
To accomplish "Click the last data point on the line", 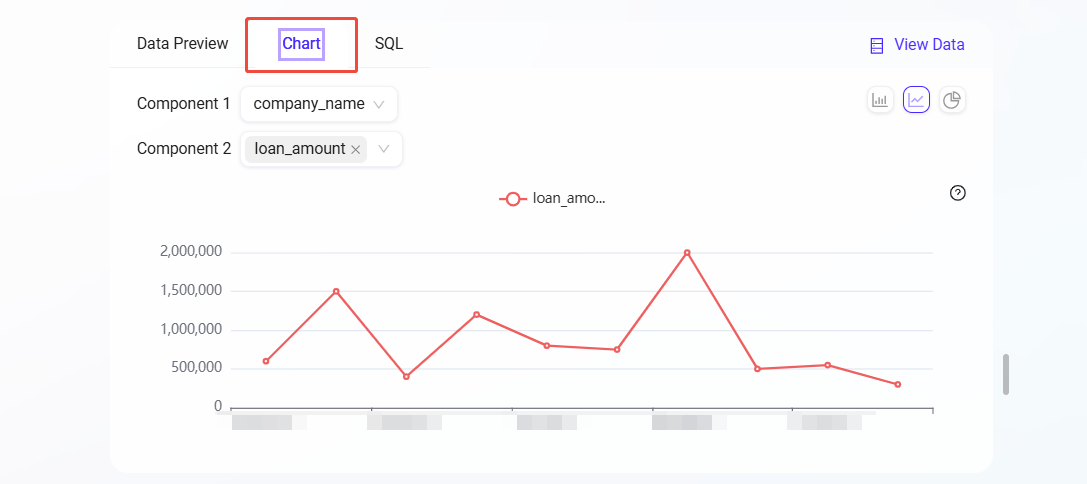I will (897, 384).
